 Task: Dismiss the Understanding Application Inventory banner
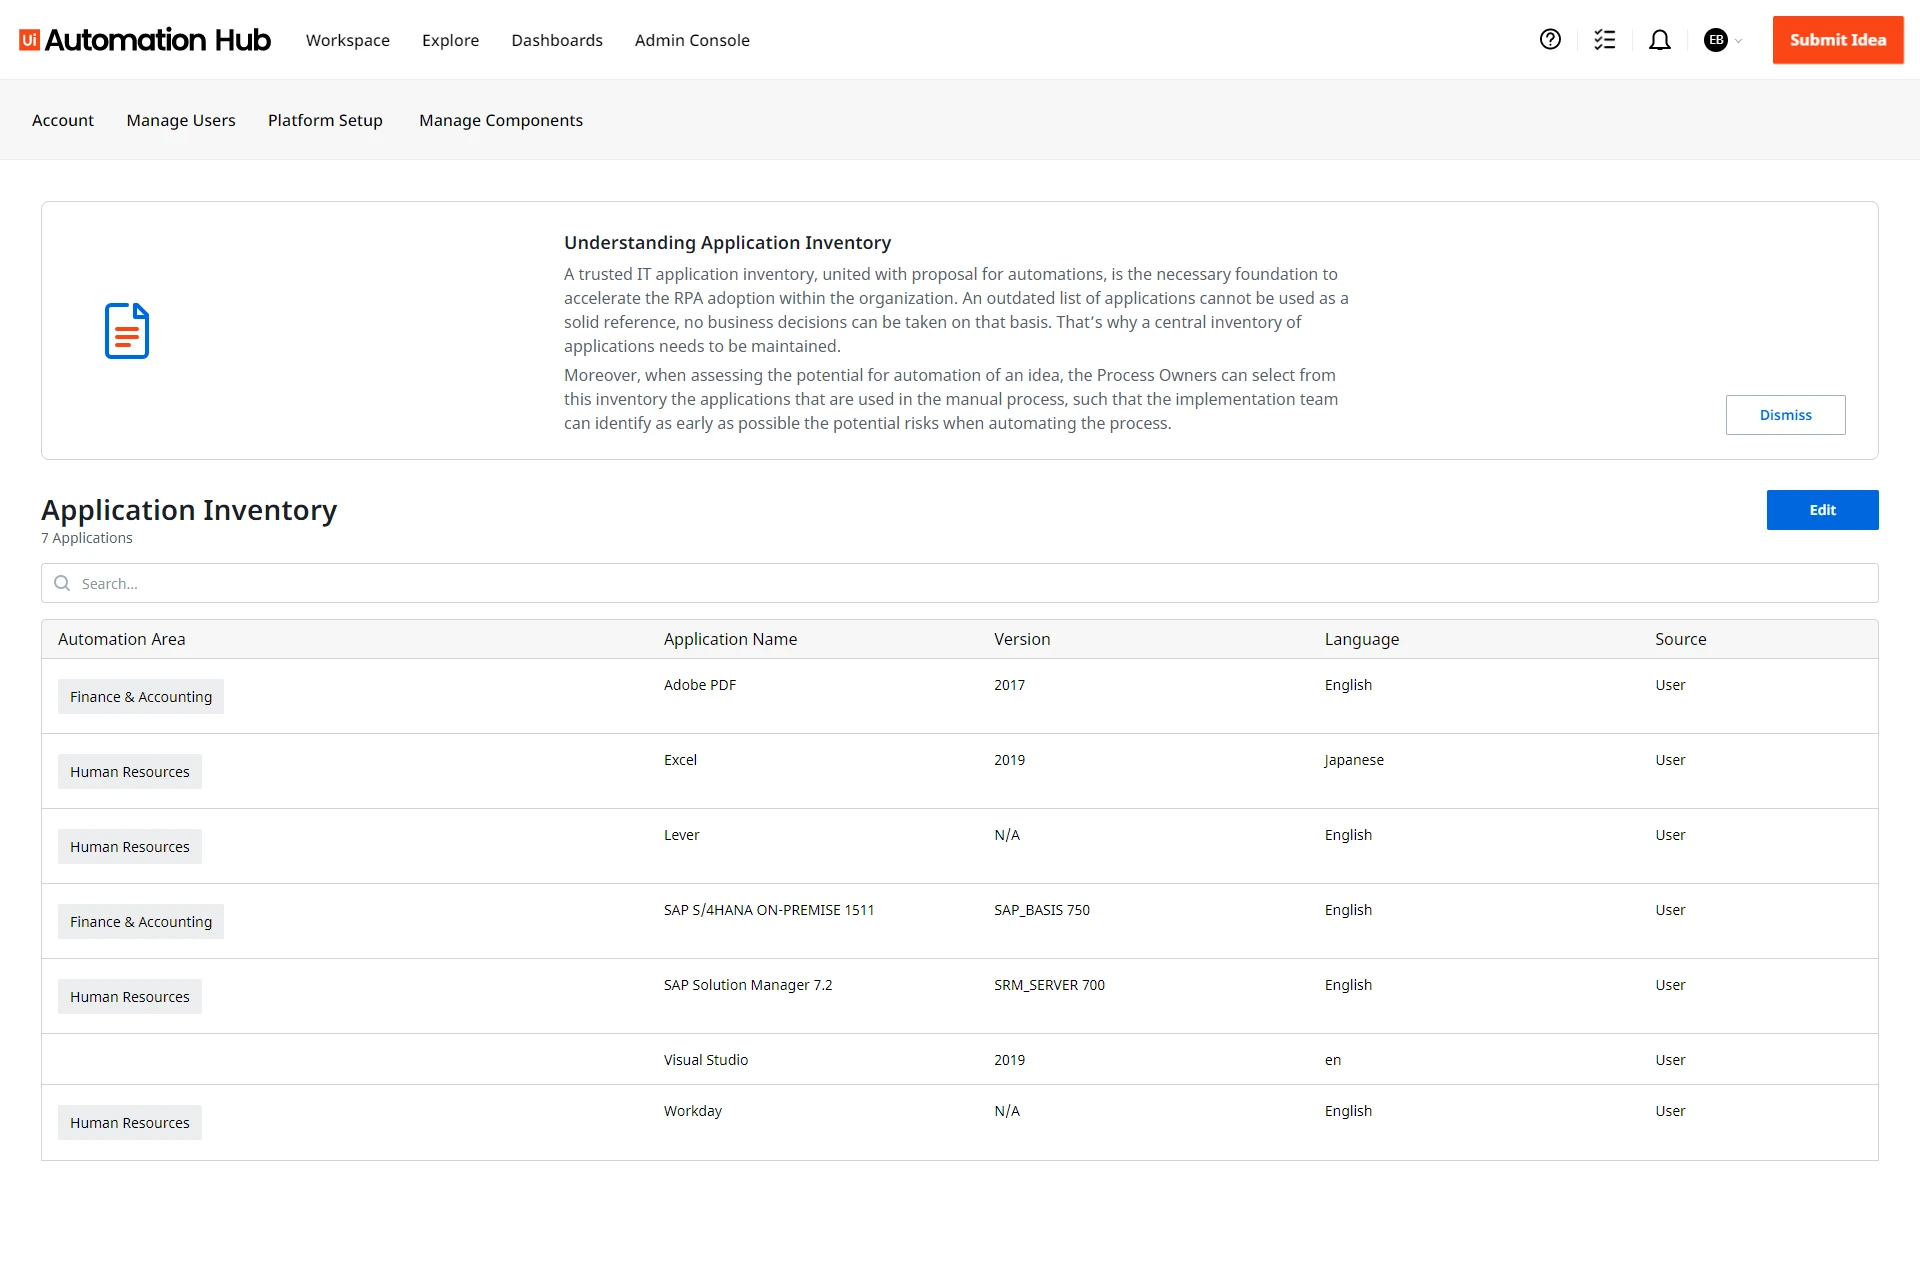point(1786,415)
